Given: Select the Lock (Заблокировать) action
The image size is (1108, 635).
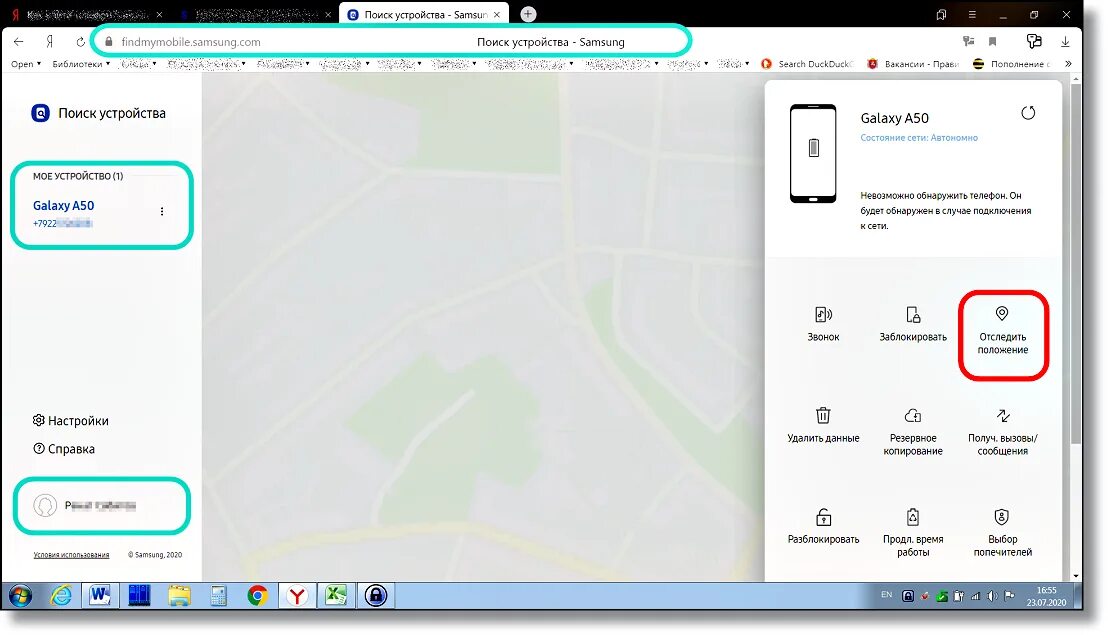Looking at the screenshot, I should [913, 324].
